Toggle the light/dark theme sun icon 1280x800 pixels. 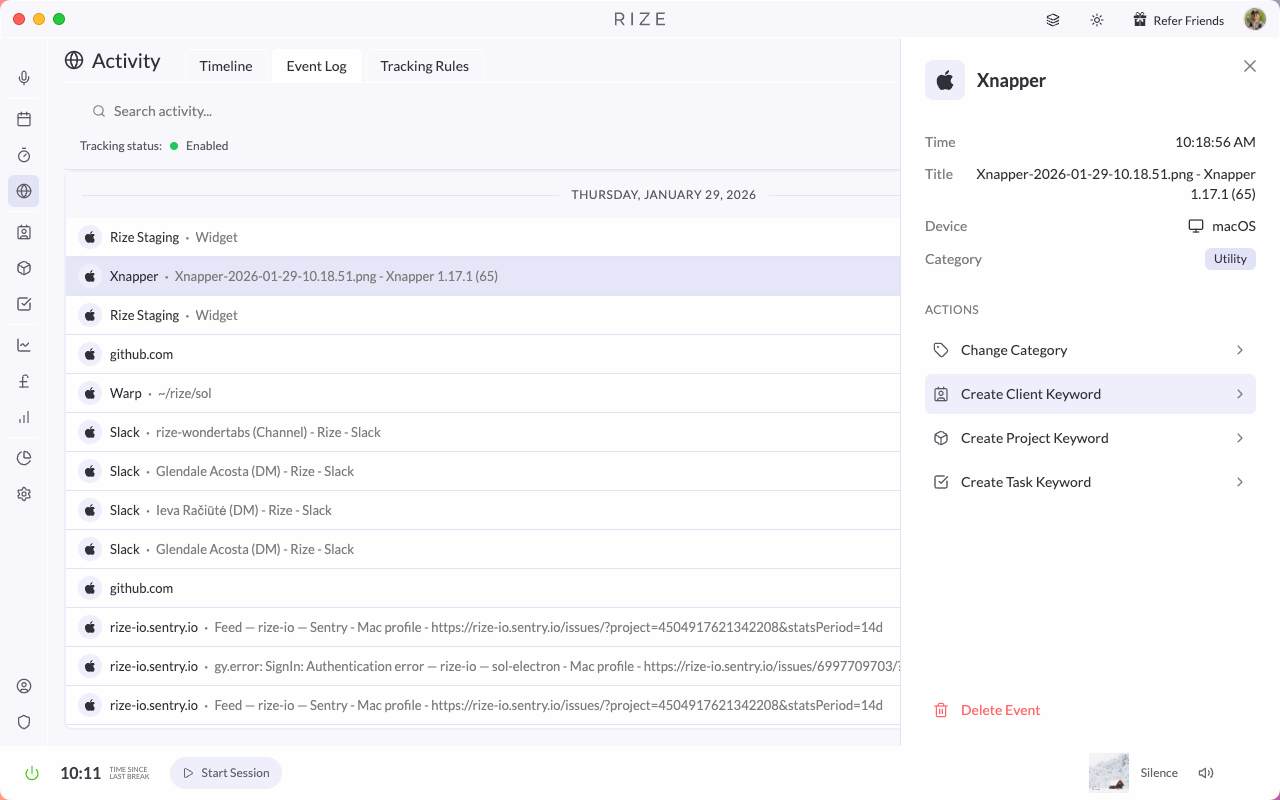(1097, 20)
